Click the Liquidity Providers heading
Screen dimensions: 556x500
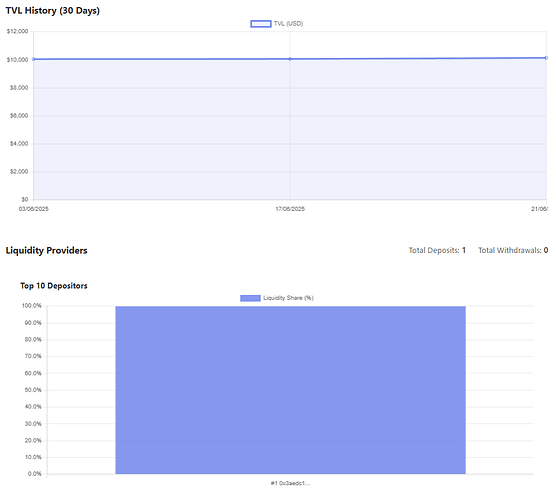click(x=46, y=250)
